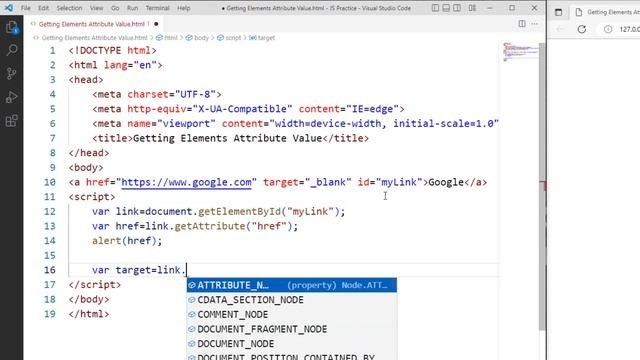
Task: Click the property icon beside COMMENT_NODE
Action: [x=191, y=314]
